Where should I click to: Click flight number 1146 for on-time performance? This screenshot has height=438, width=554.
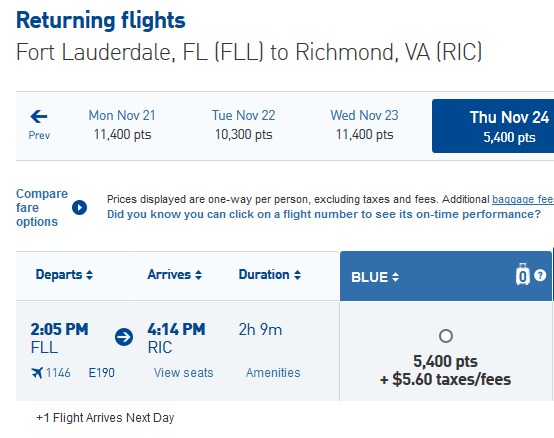[58, 373]
